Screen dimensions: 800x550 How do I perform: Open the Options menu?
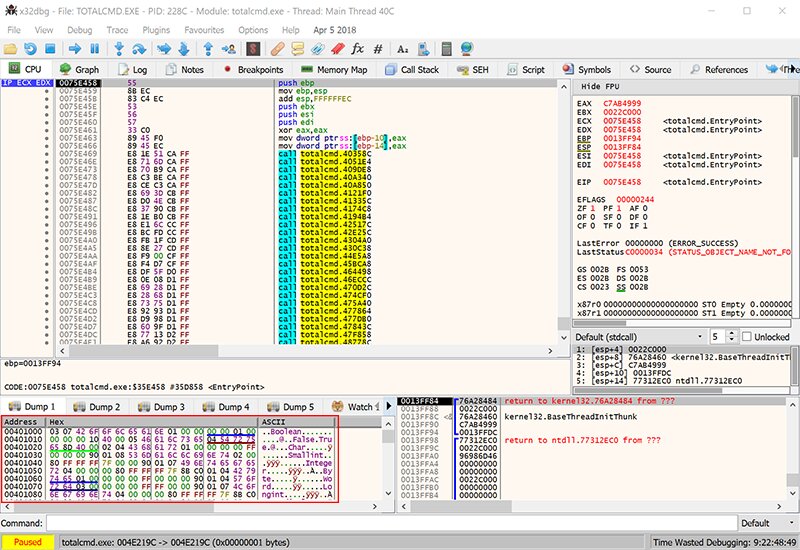click(253, 30)
